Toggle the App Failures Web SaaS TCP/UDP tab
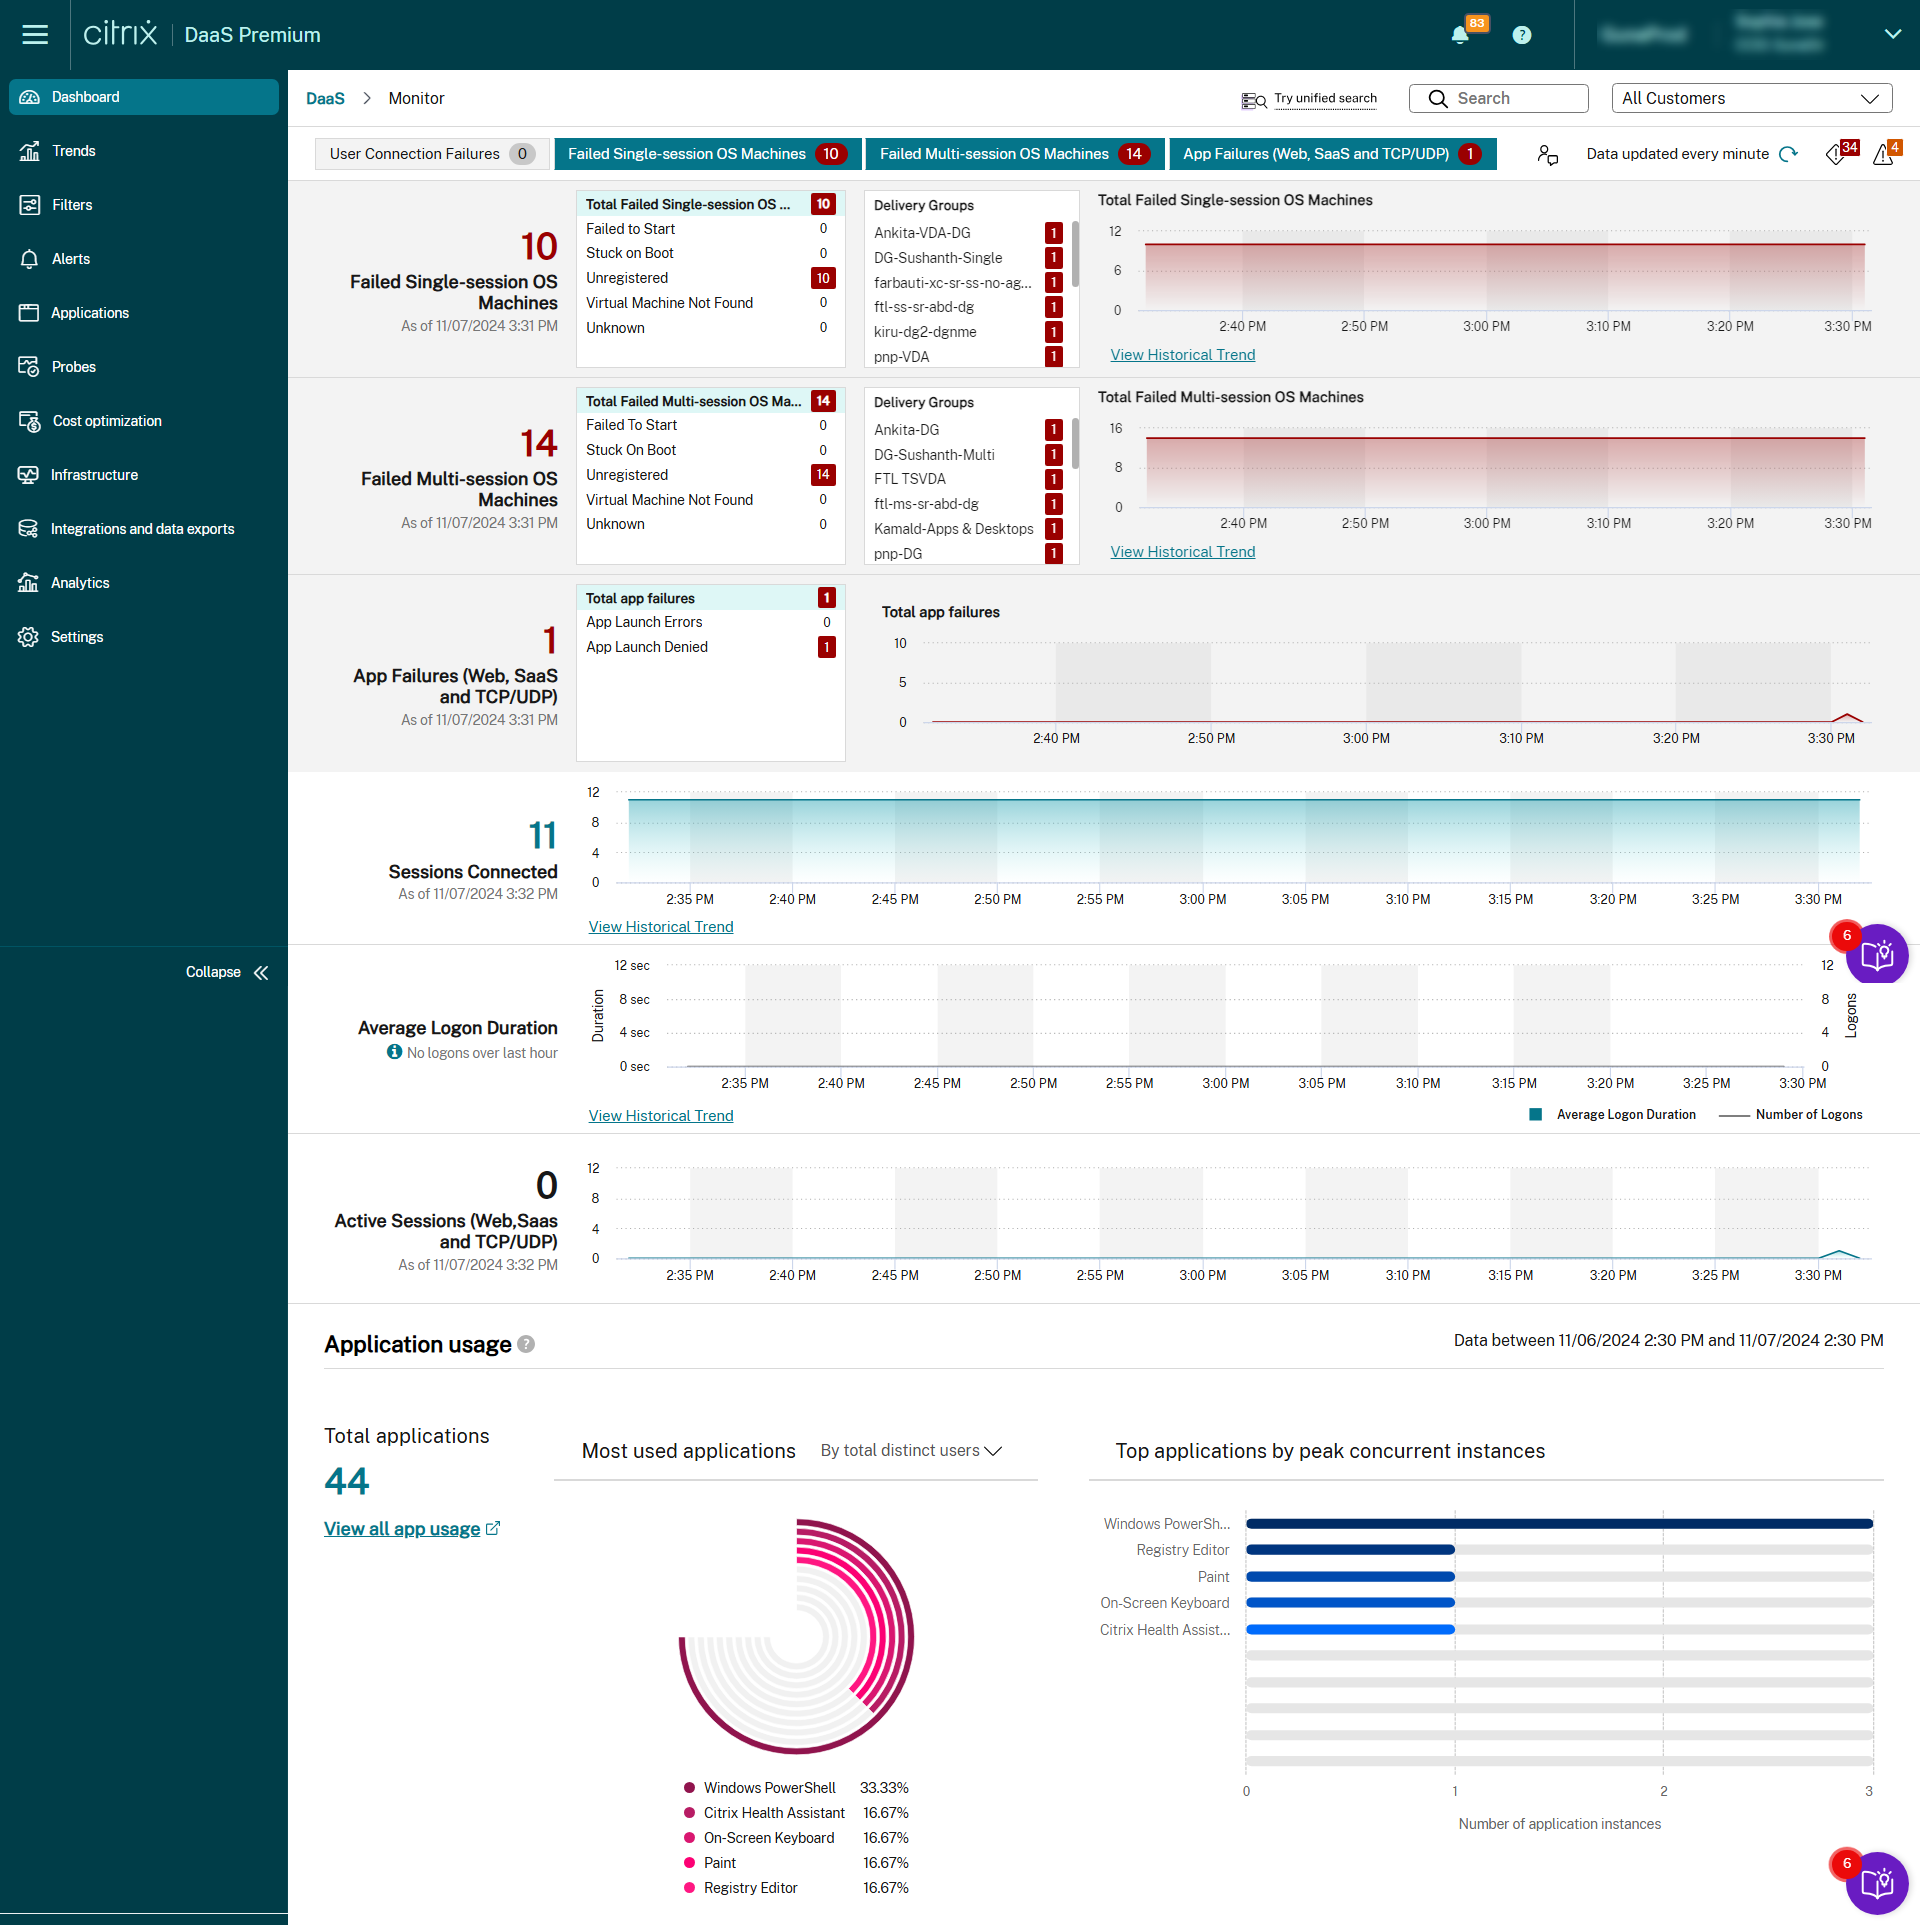Image resolution: width=1920 pixels, height=1925 pixels. 1317,153
